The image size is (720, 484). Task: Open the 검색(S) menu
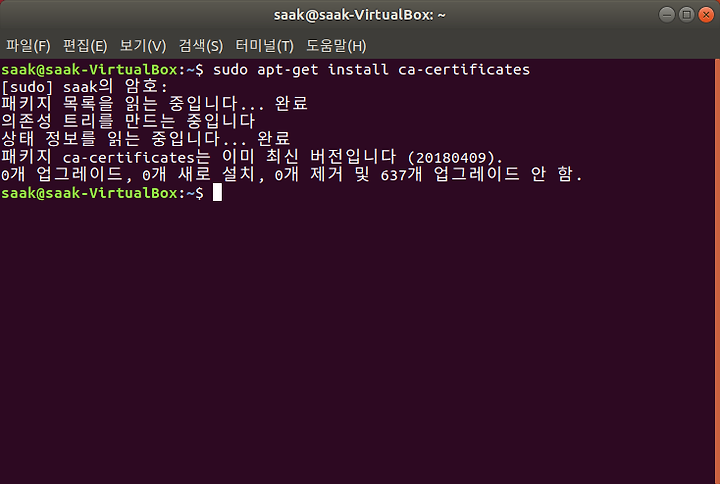point(201,45)
